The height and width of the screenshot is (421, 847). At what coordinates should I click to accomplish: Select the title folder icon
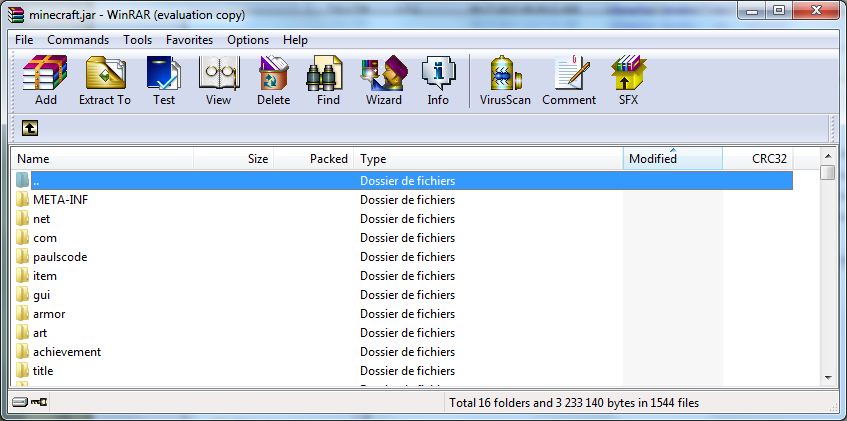point(22,371)
